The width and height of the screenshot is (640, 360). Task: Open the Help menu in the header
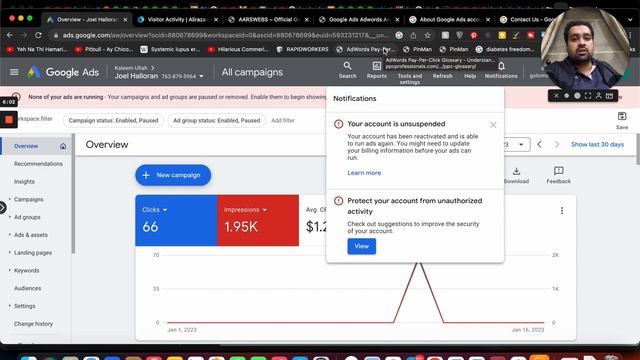click(470, 76)
